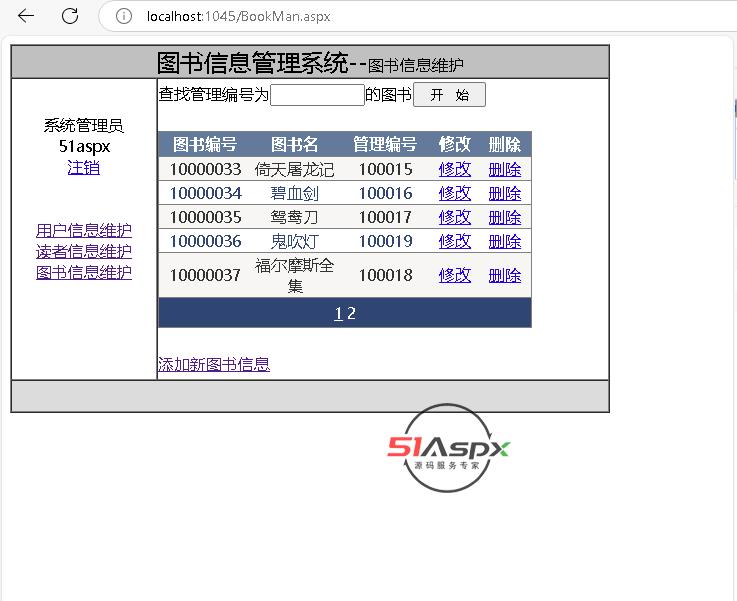Screen dimensions: 737x601
Task: Click the site info icon in address bar
Action: pos(124,16)
